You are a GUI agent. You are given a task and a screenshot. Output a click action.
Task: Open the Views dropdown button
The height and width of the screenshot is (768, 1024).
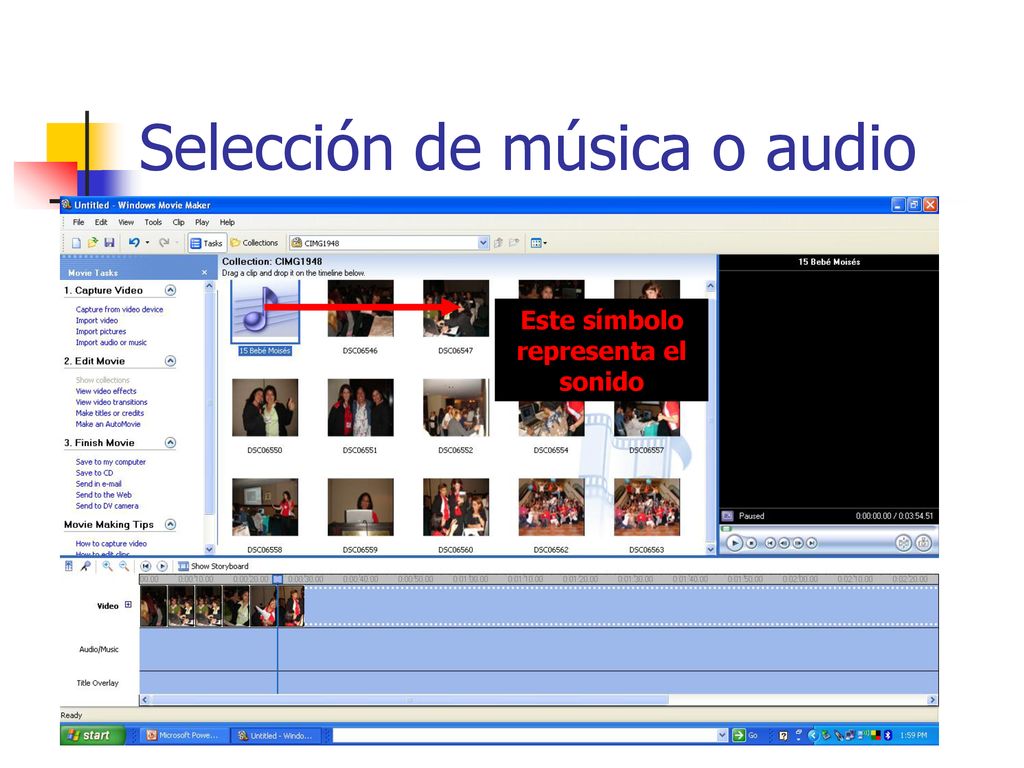(x=539, y=243)
